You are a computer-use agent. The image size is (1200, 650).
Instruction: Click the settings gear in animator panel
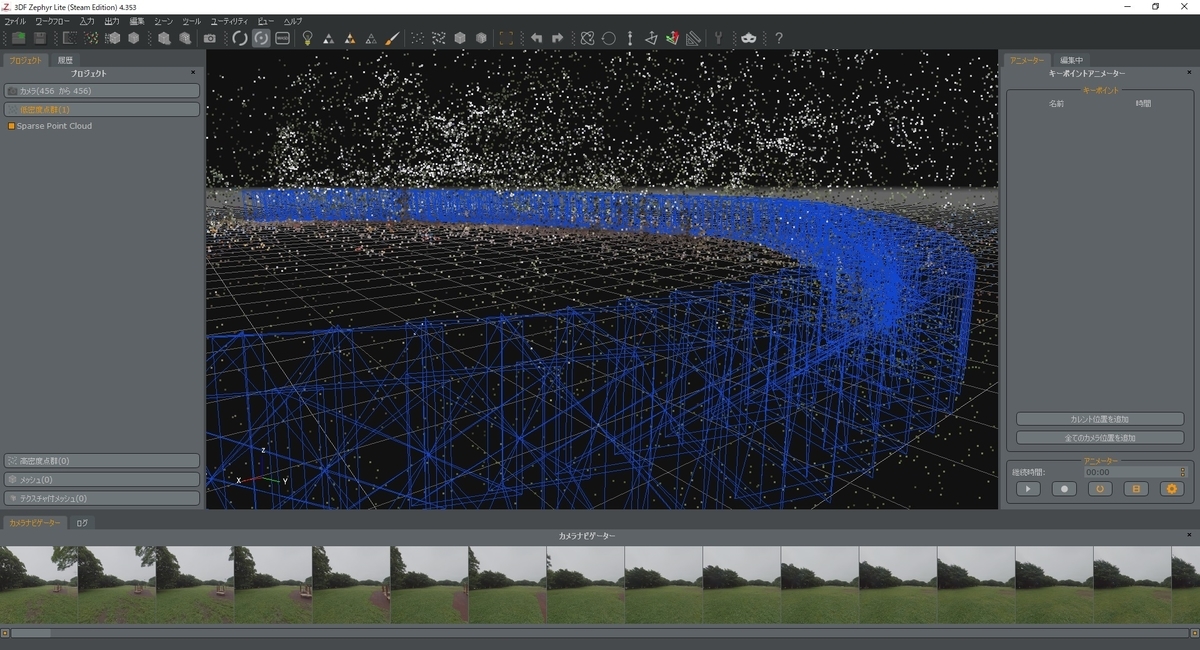(x=1171, y=489)
